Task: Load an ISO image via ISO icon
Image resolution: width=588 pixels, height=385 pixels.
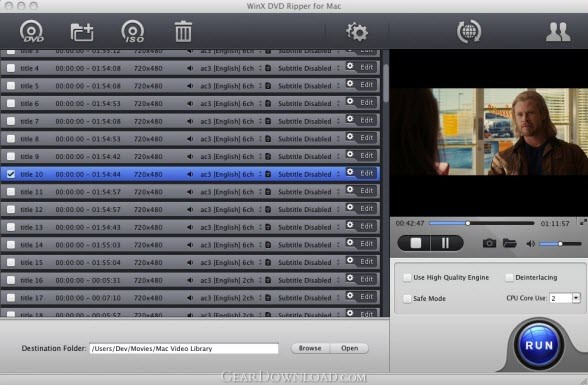Action: point(133,31)
